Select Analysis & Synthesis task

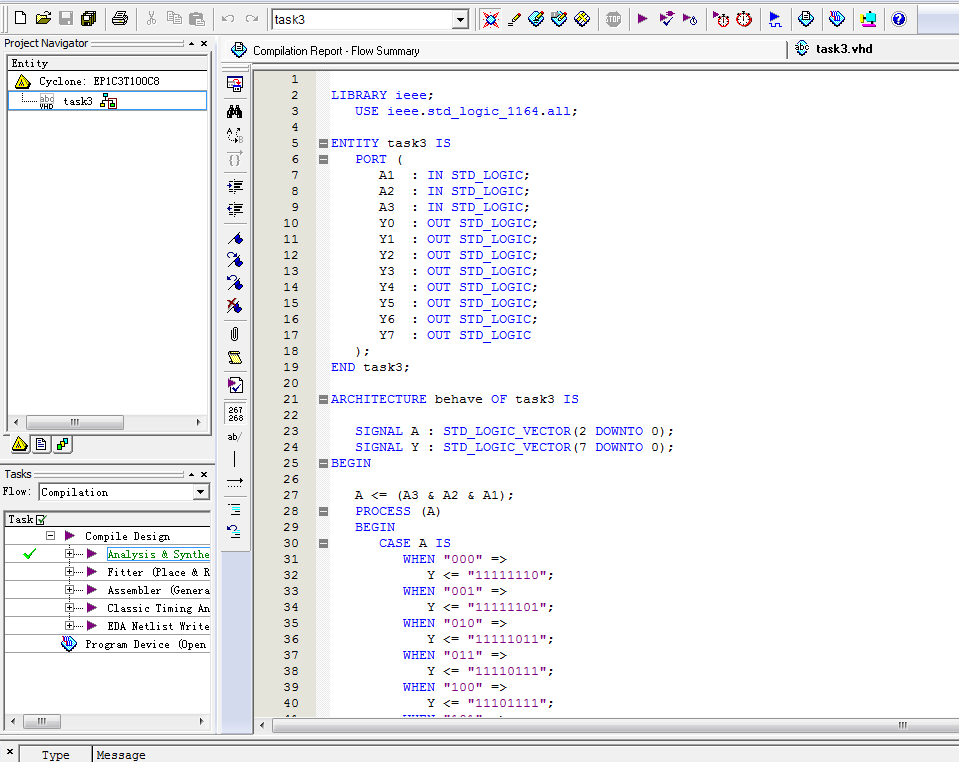pyautogui.click(x=158, y=554)
